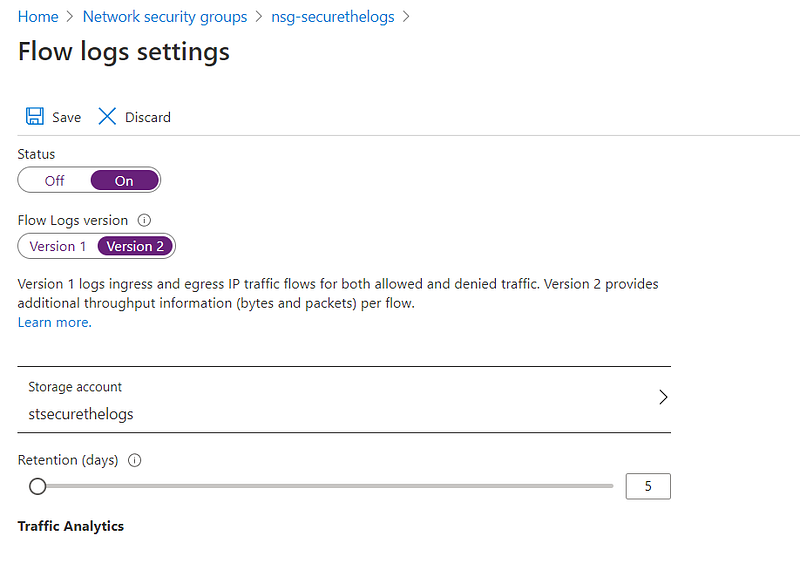Navigate to Network security groups breadcrumb
Viewport: 800px width, 564px height.
tap(165, 17)
